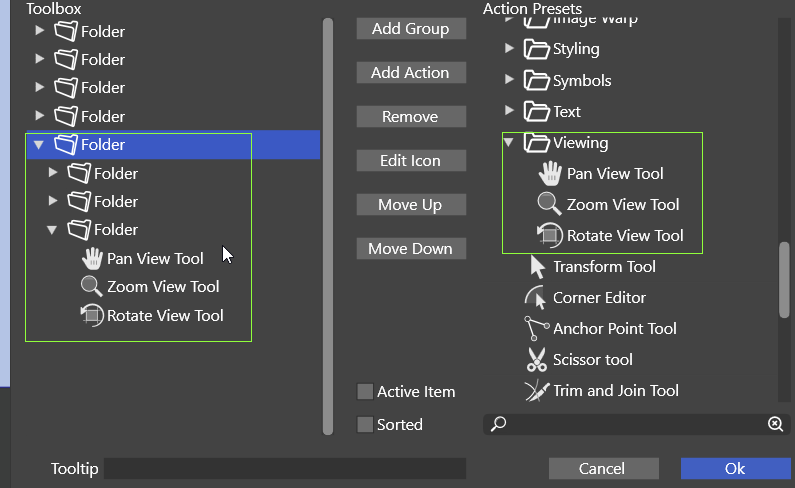This screenshot has width=795, height=488.
Task: Click the clear search icon in search box
Action: click(x=775, y=424)
